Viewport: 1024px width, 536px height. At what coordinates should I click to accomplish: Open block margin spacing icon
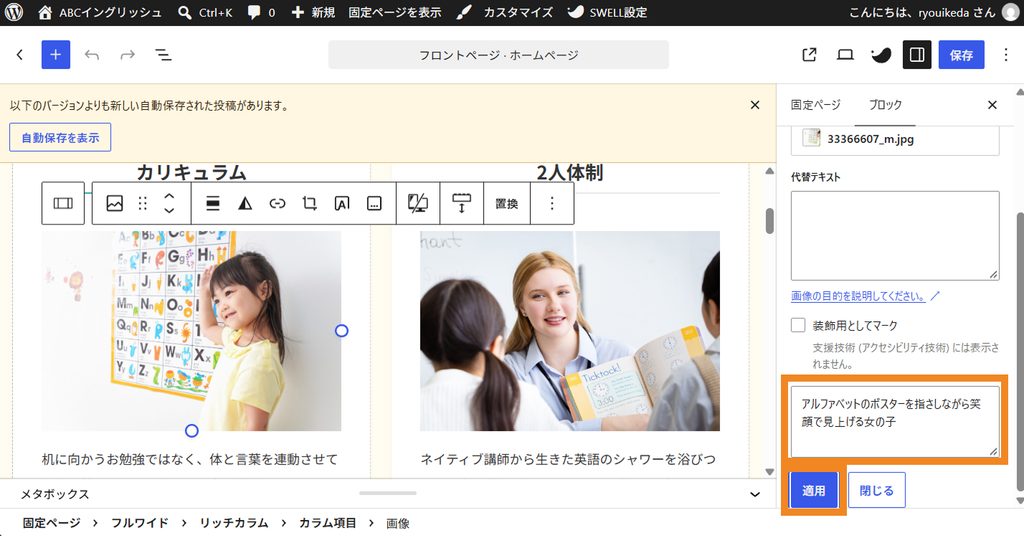pyautogui.click(x=462, y=204)
